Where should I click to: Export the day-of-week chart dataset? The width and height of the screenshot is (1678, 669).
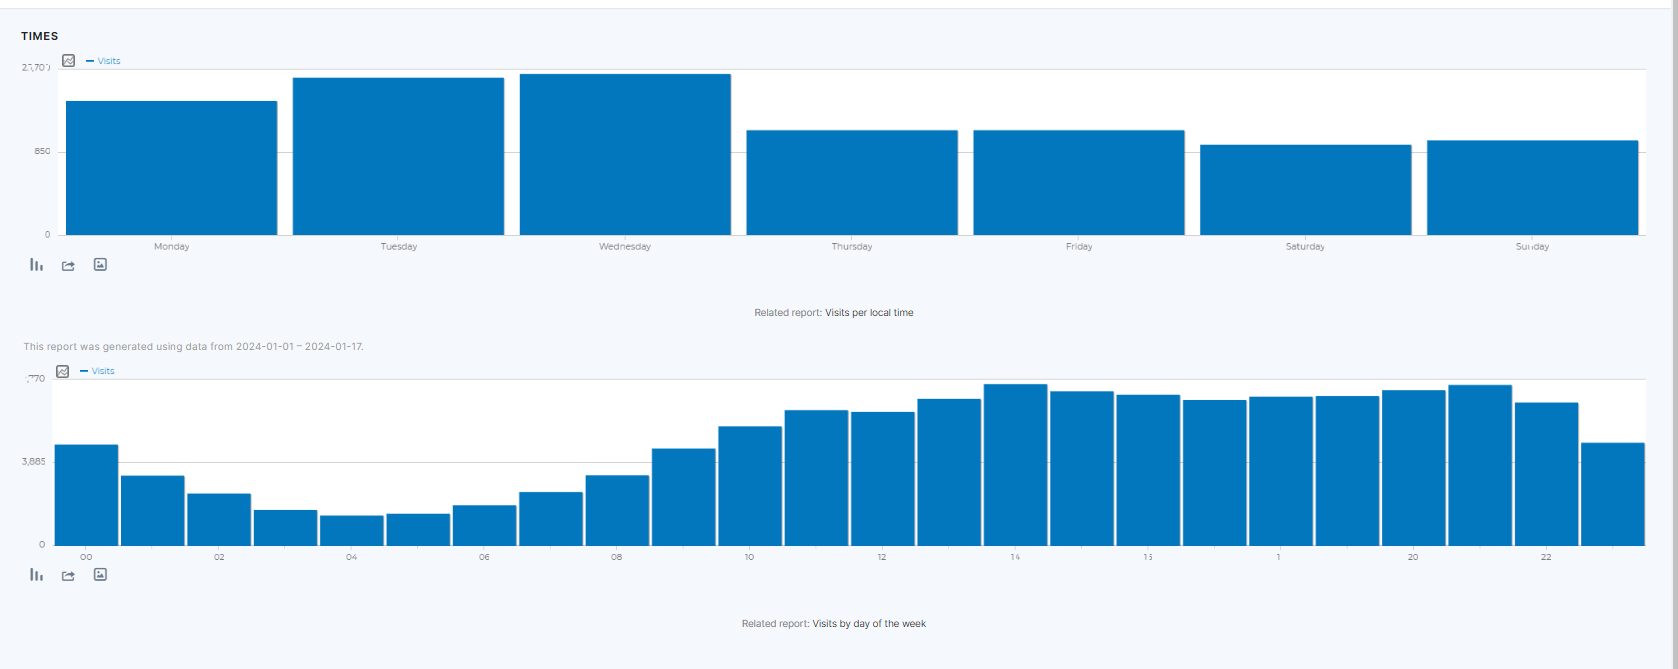click(x=68, y=266)
